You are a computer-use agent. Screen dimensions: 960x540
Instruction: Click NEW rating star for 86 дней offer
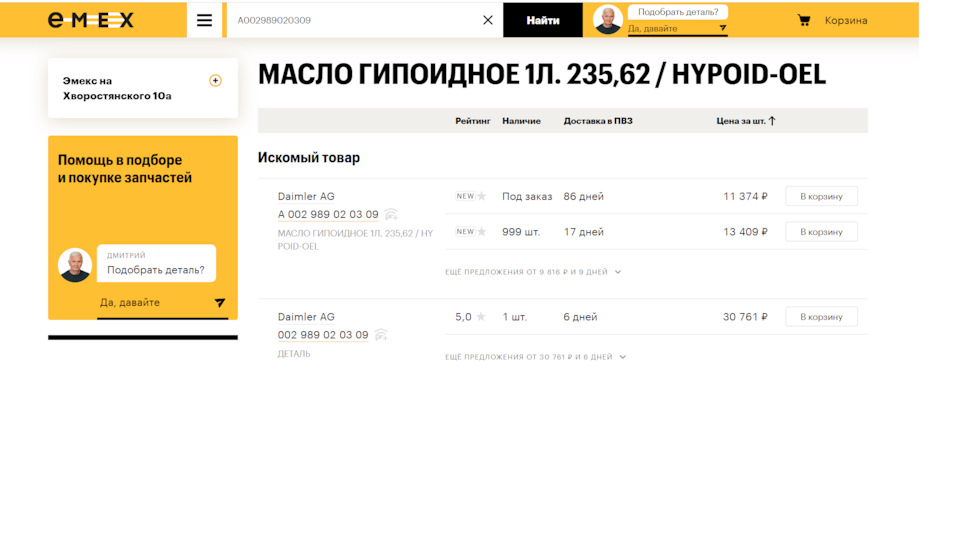(x=481, y=196)
